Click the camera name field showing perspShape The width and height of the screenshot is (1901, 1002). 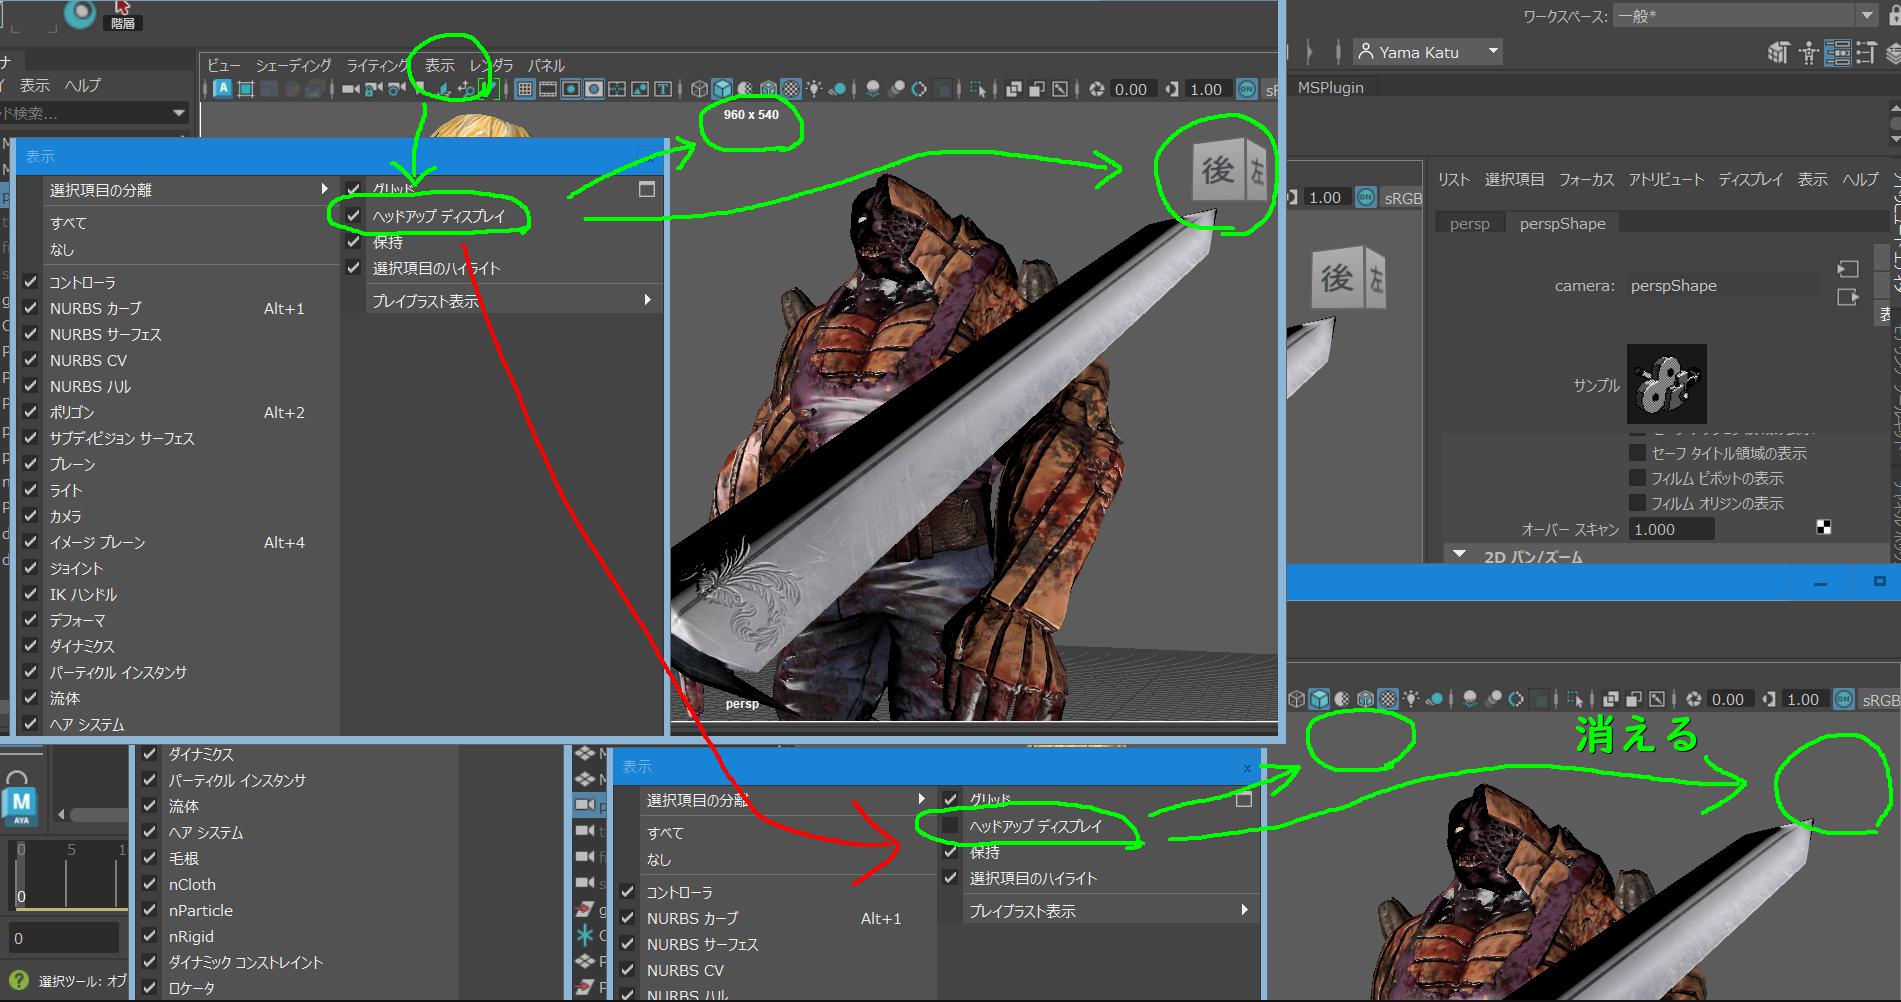pyautogui.click(x=1722, y=286)
